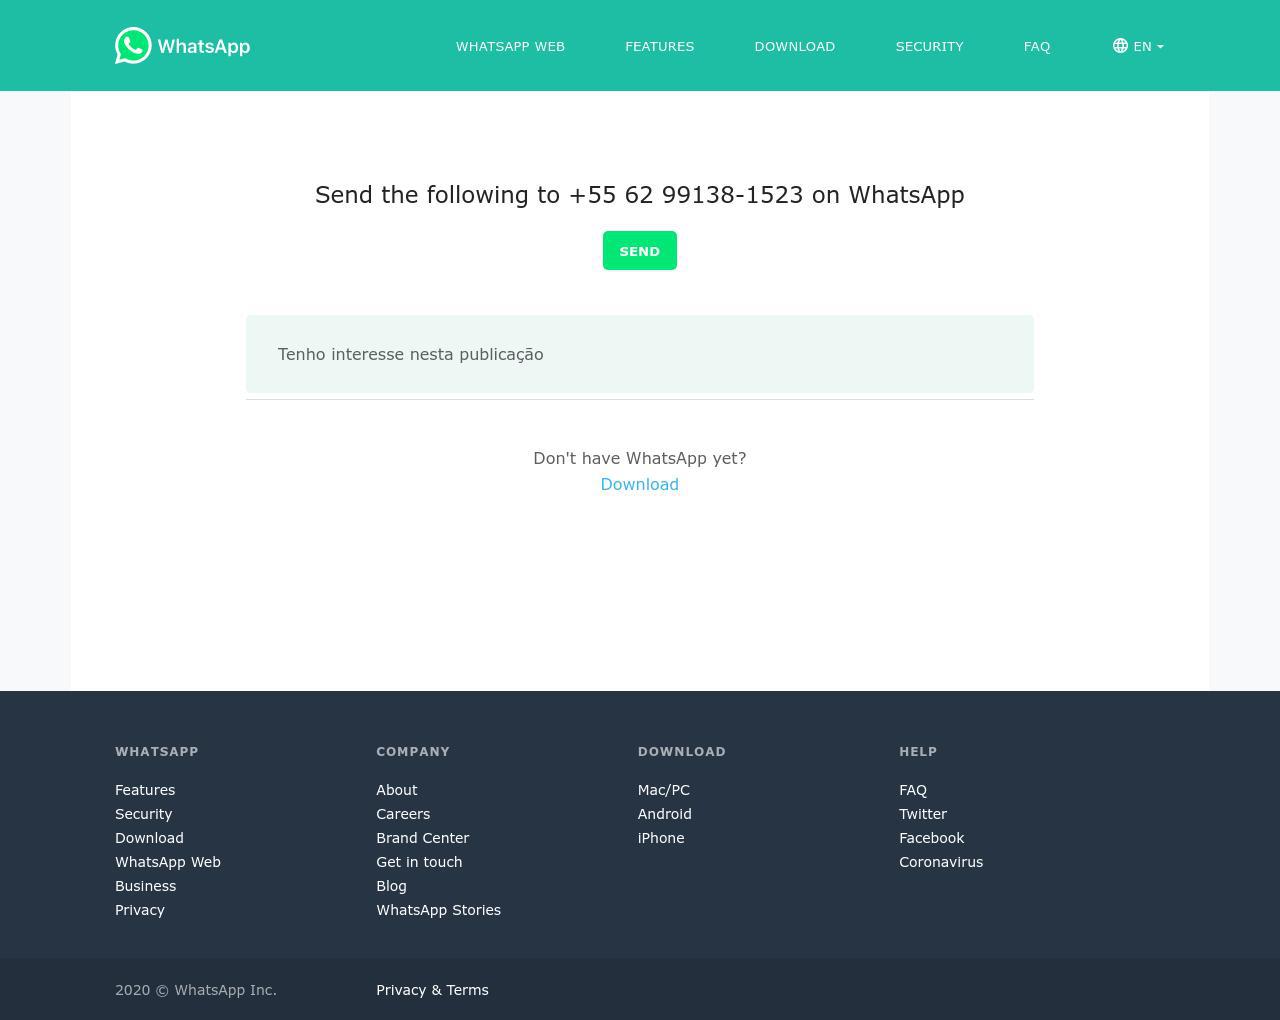Image resolution: width=1280 pixels, height=1020 pixels.
Task: Open Coronavirus help link
Action: pos(940,862)
